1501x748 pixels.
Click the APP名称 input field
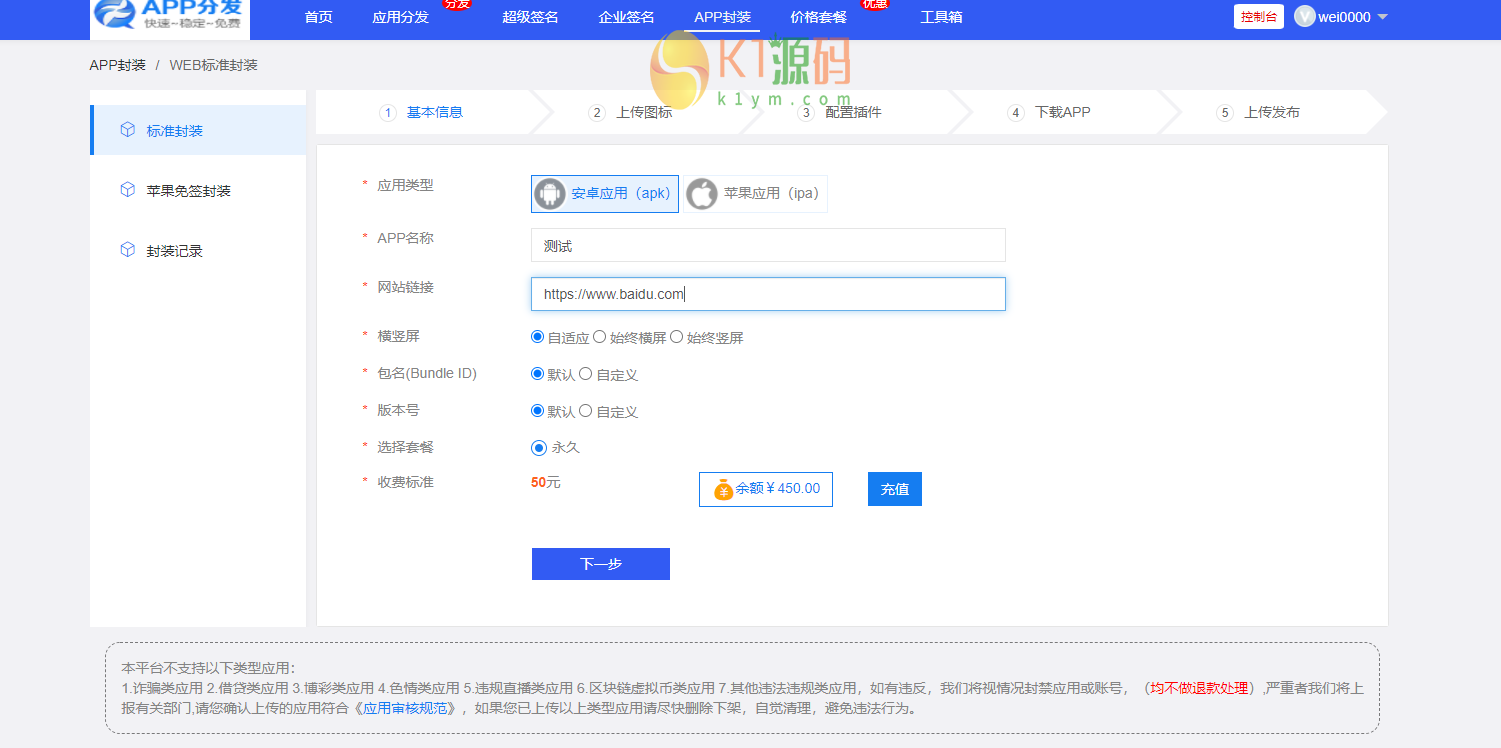[x=767, y=246]
